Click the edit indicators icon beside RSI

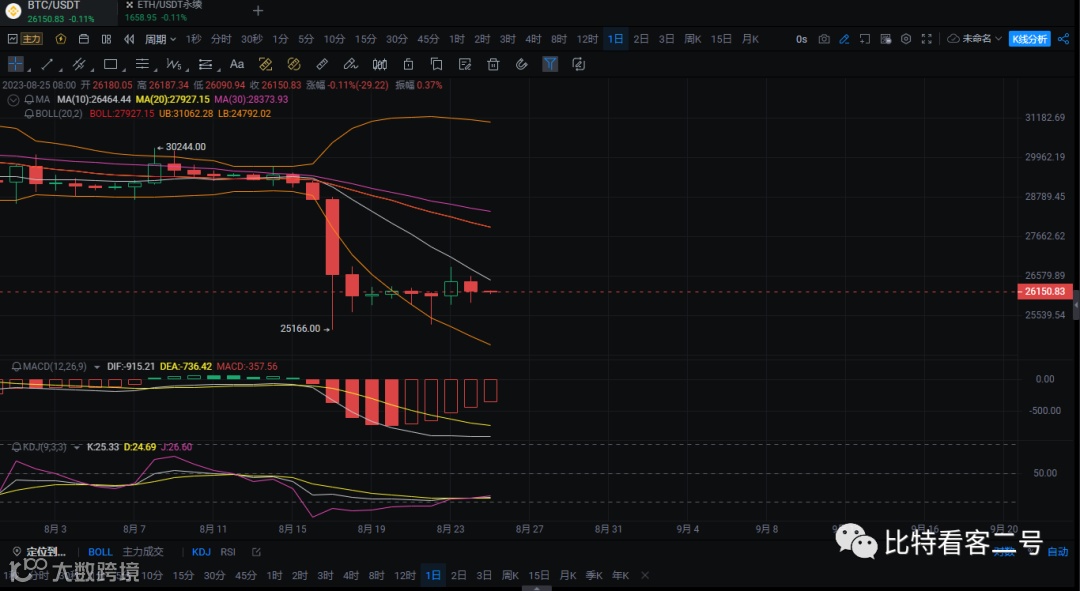257,552
